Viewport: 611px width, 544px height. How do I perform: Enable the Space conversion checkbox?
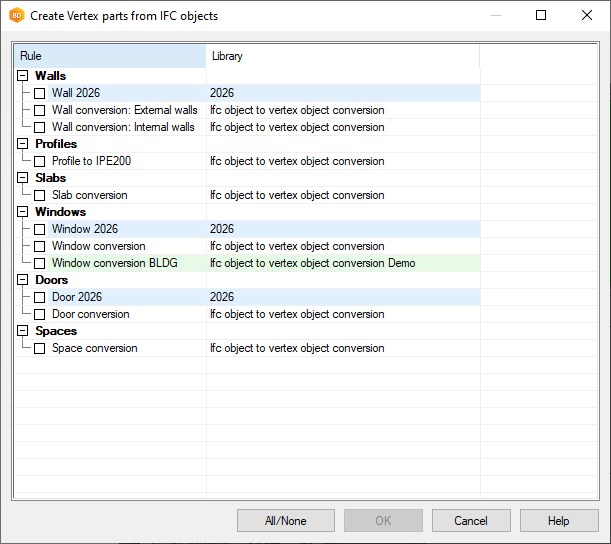pyautogui.click(x=40, y=348)
